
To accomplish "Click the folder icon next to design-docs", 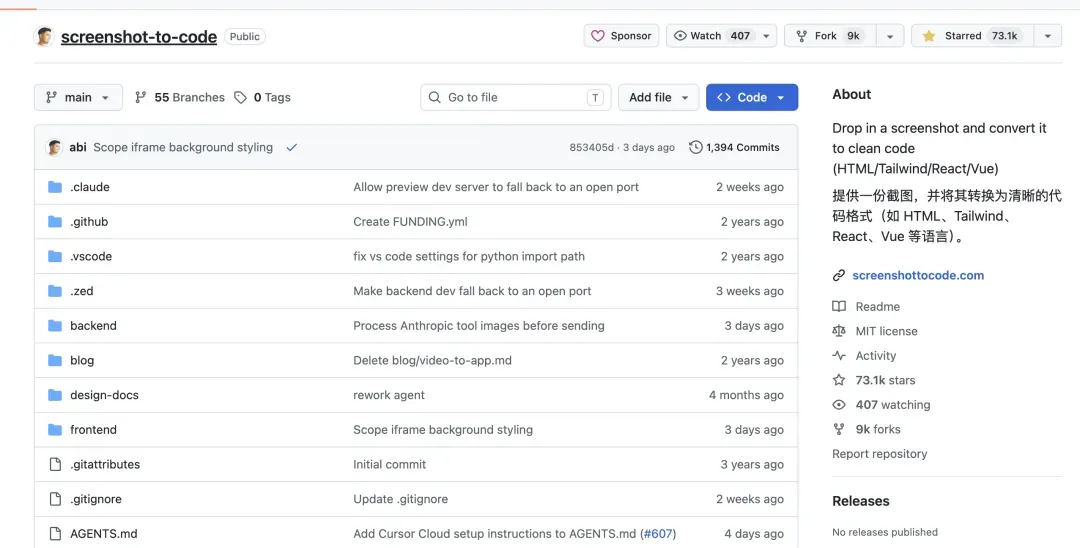I will 55,395.
